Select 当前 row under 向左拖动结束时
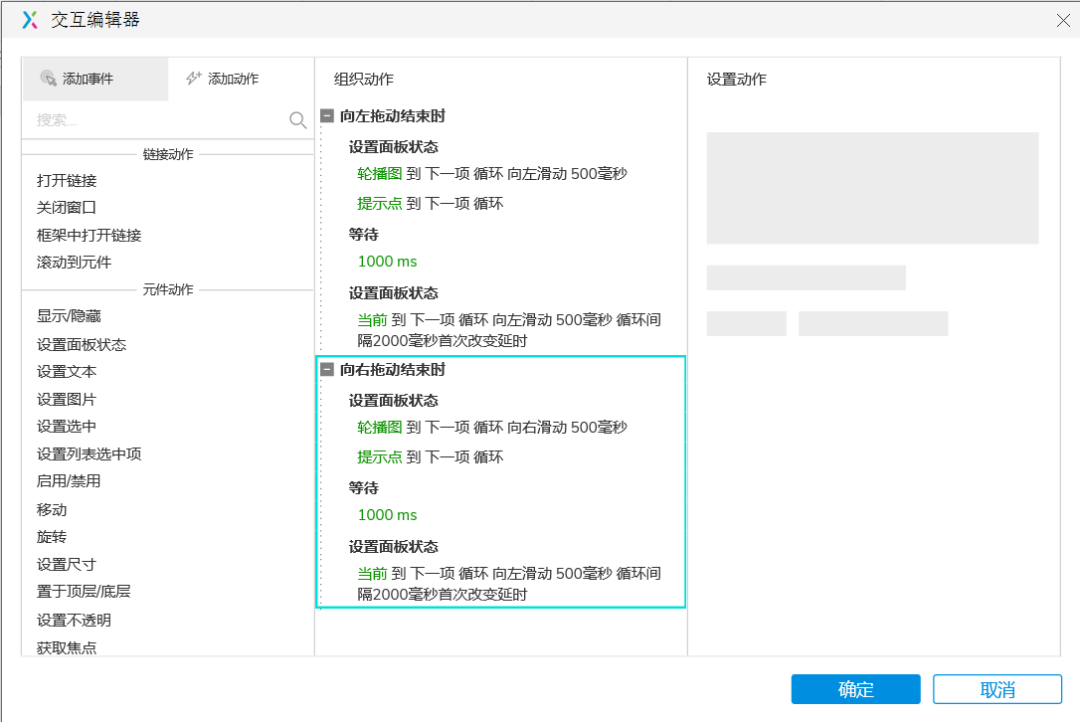Viewport: 1080px width, 722px height. tap(509, 330)
